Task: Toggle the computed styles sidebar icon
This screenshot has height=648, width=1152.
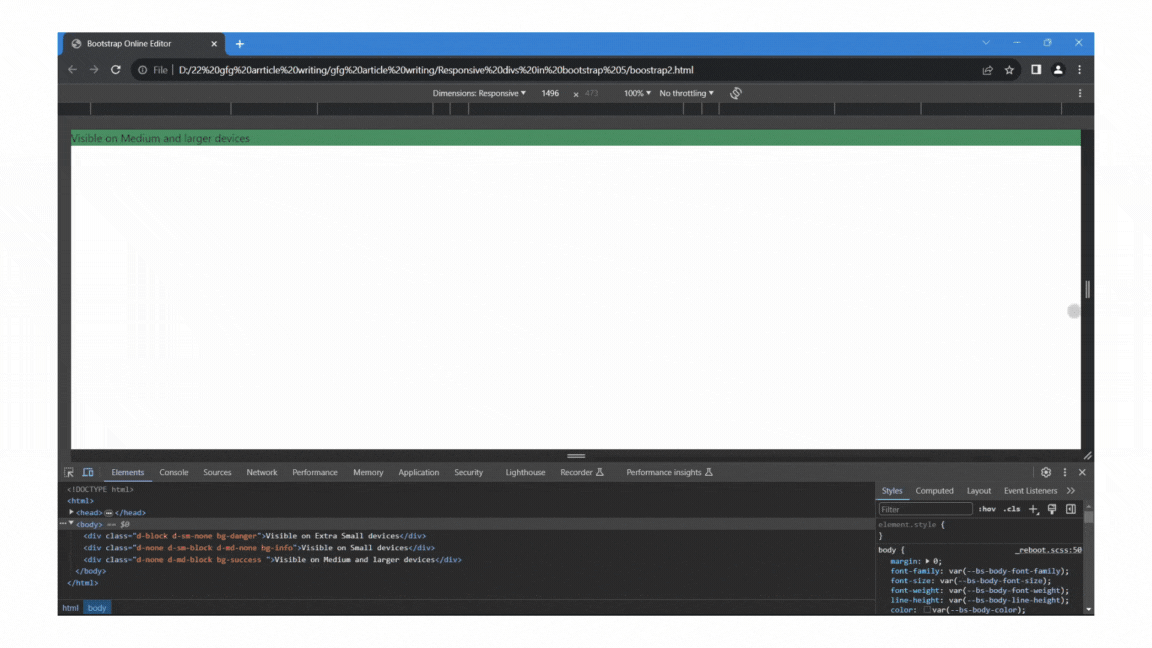Action: point(1071,509)
